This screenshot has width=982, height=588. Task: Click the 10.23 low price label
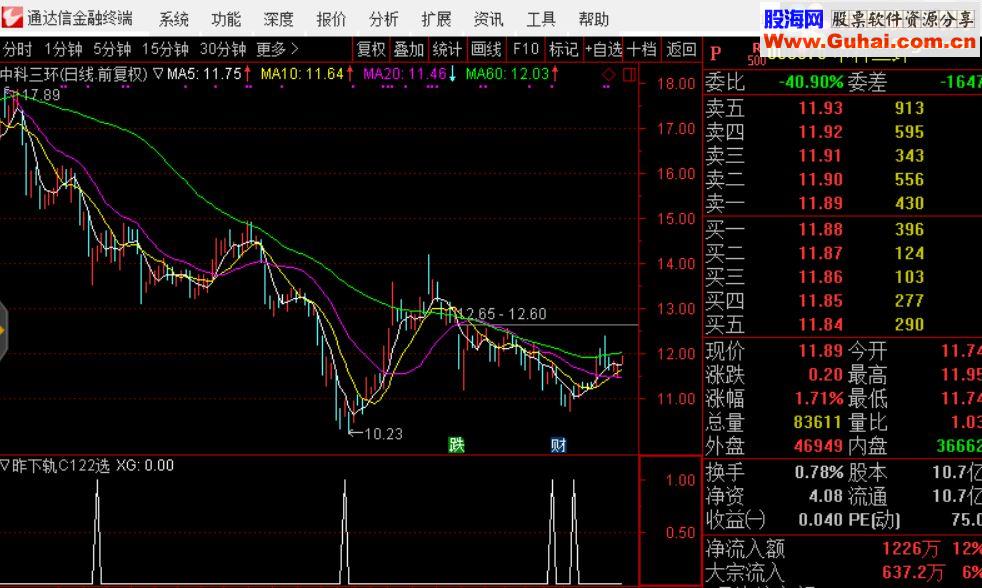(383, 433)
